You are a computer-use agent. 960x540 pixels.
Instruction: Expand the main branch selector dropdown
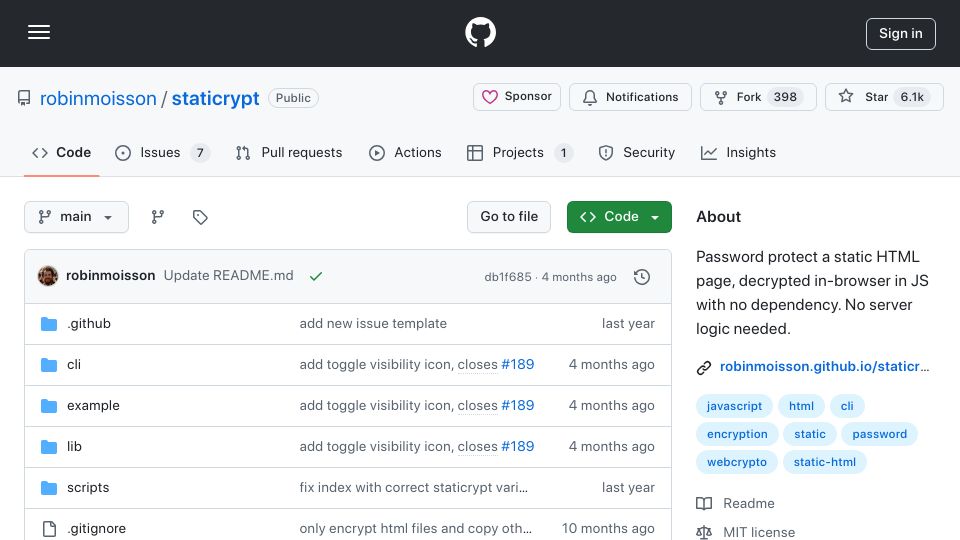coord(77,217)
